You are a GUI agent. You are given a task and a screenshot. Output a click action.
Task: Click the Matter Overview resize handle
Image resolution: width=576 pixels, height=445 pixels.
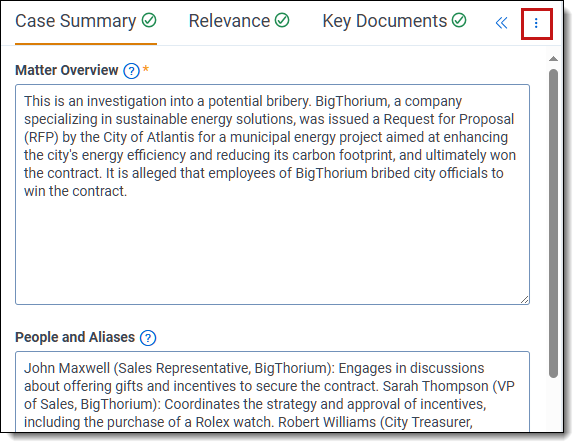pyautogui.click(x=525, y=300)
